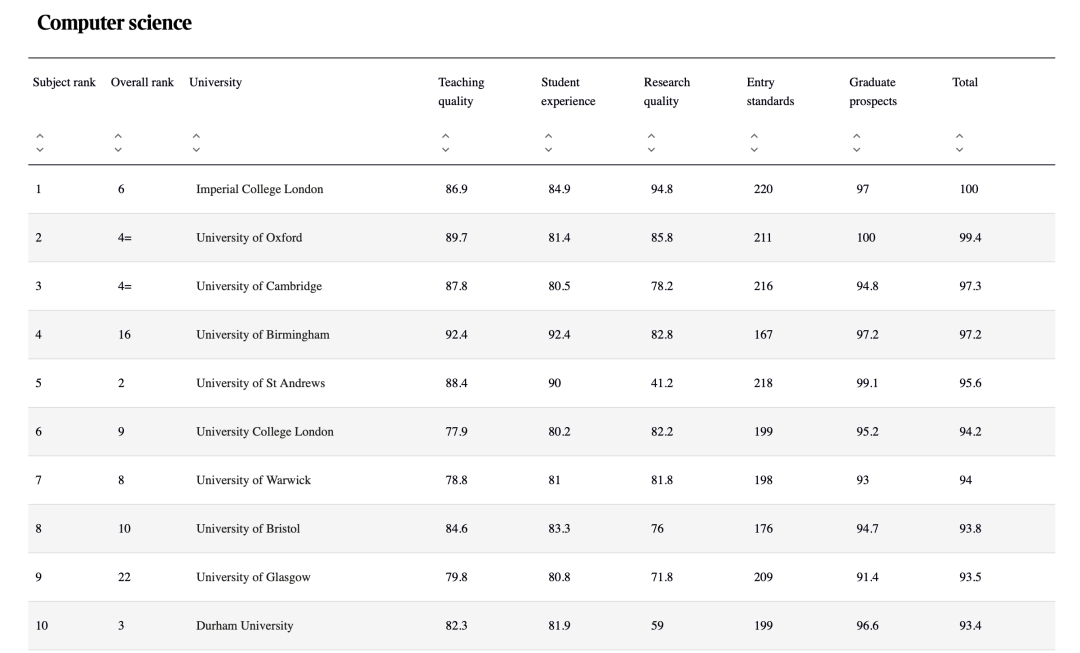Screen dimensions: 1080x653
Task: Open University of Oxford entry
Action: coord(248,238)
